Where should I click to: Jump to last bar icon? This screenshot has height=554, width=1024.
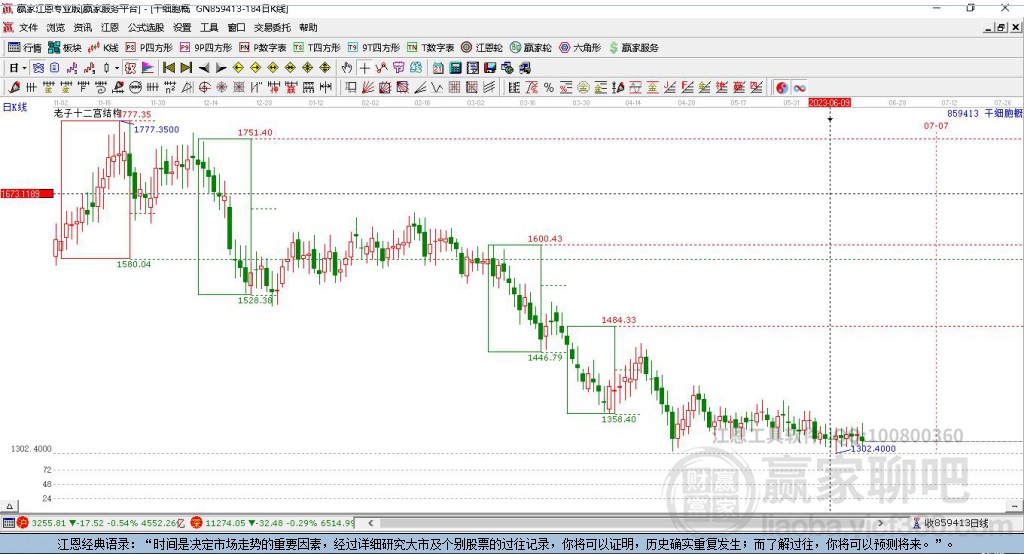186,67
